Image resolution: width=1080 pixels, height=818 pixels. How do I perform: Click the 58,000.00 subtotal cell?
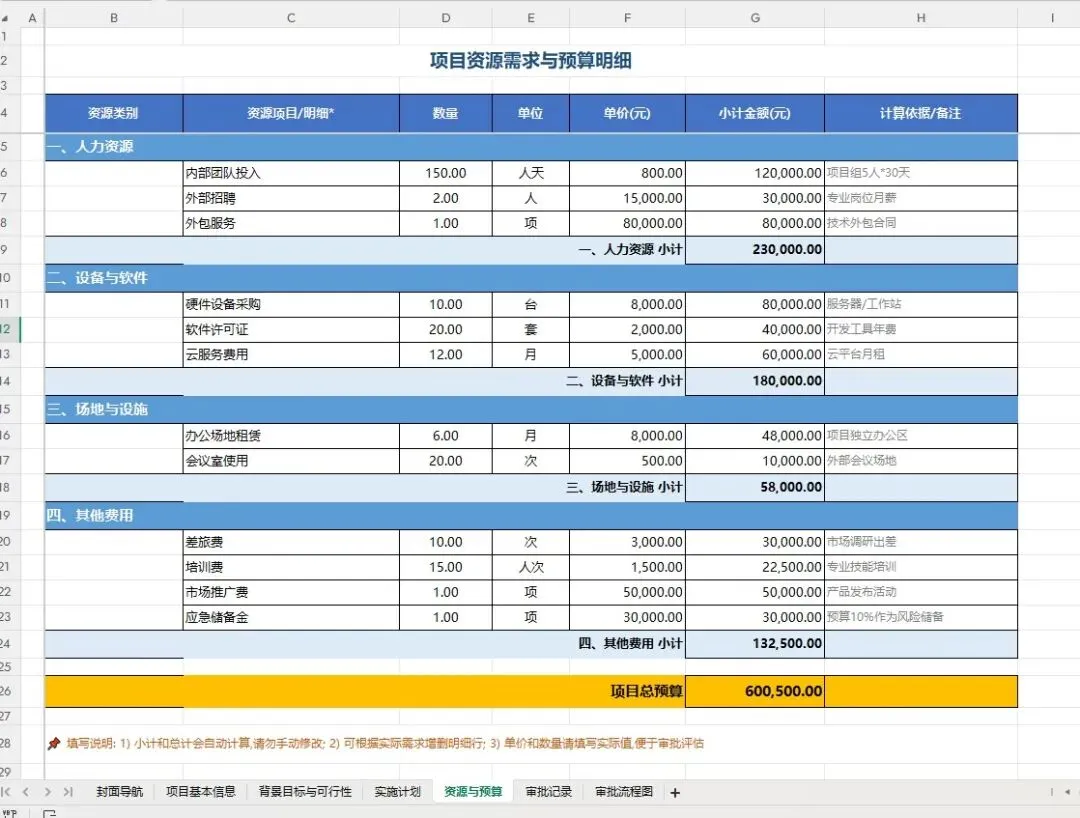[x=755, y=487]
